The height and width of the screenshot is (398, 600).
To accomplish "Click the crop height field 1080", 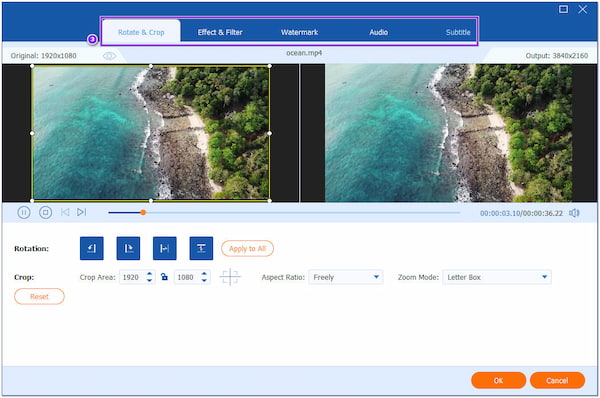I will tap(187, 277).
